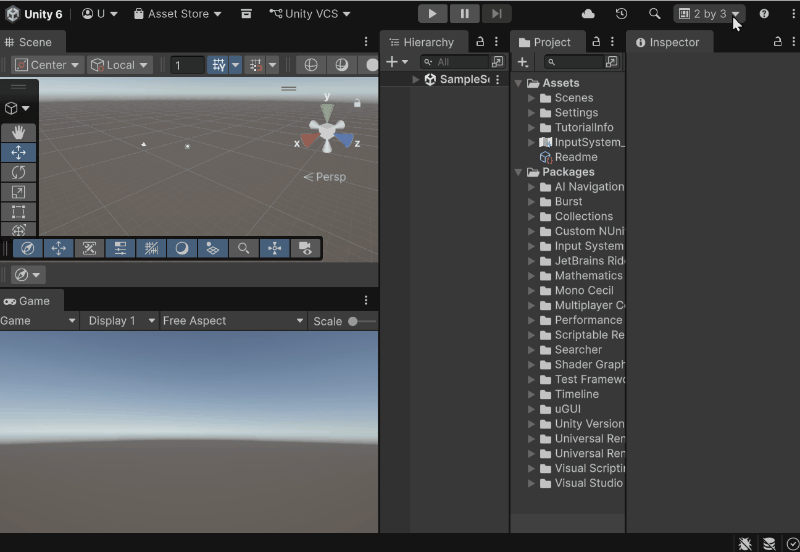800x552 pixels.
Task: Select the Scale tool in Scene toolbar
Action: click(x=18, y=192)
